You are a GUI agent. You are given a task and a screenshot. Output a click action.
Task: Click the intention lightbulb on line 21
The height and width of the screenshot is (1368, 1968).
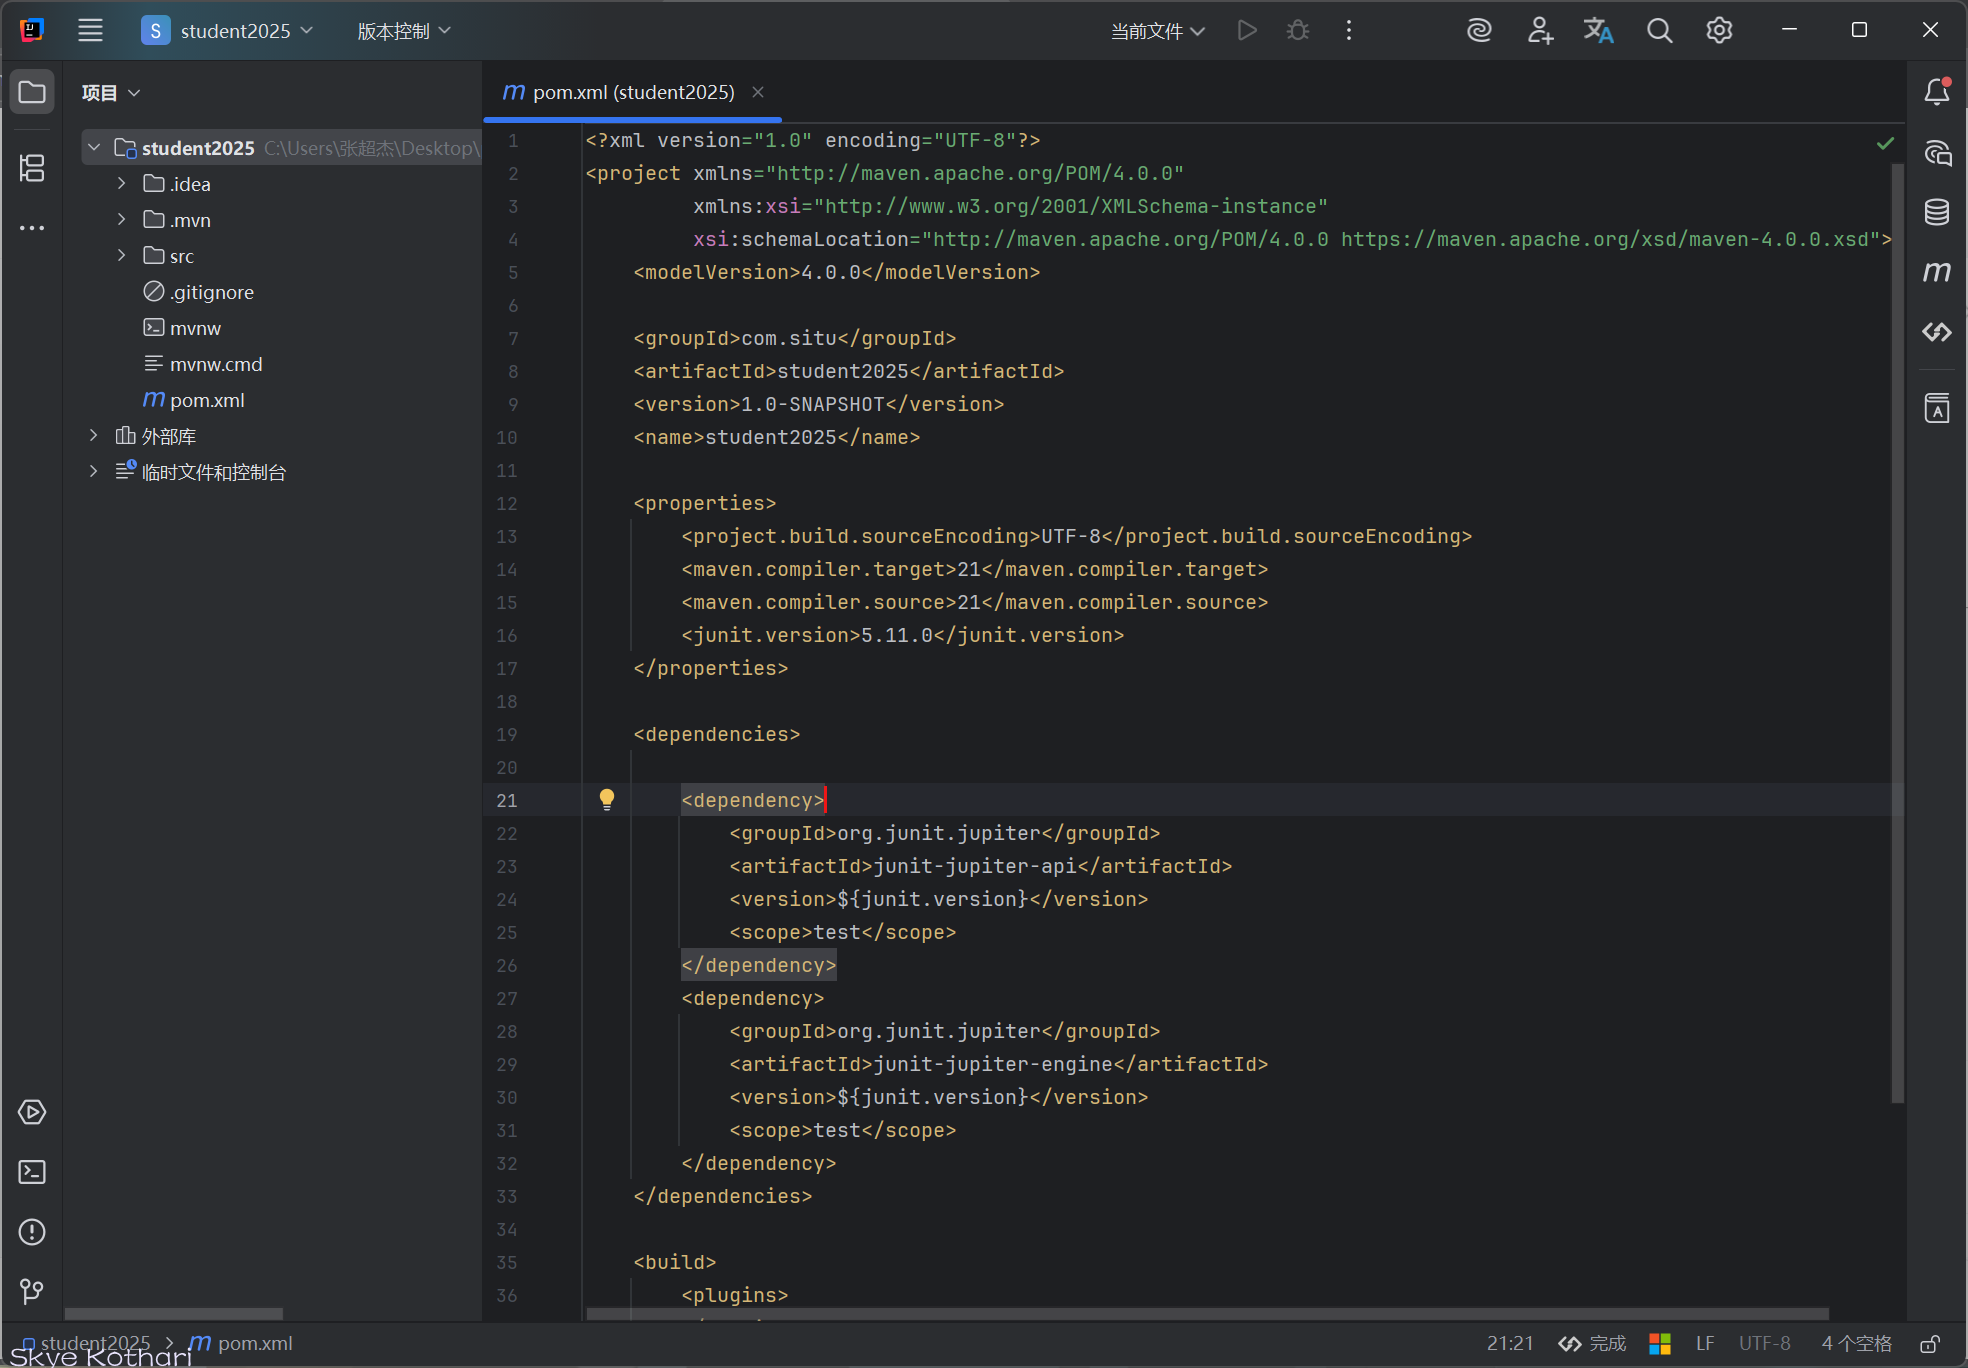pos(607,799)
